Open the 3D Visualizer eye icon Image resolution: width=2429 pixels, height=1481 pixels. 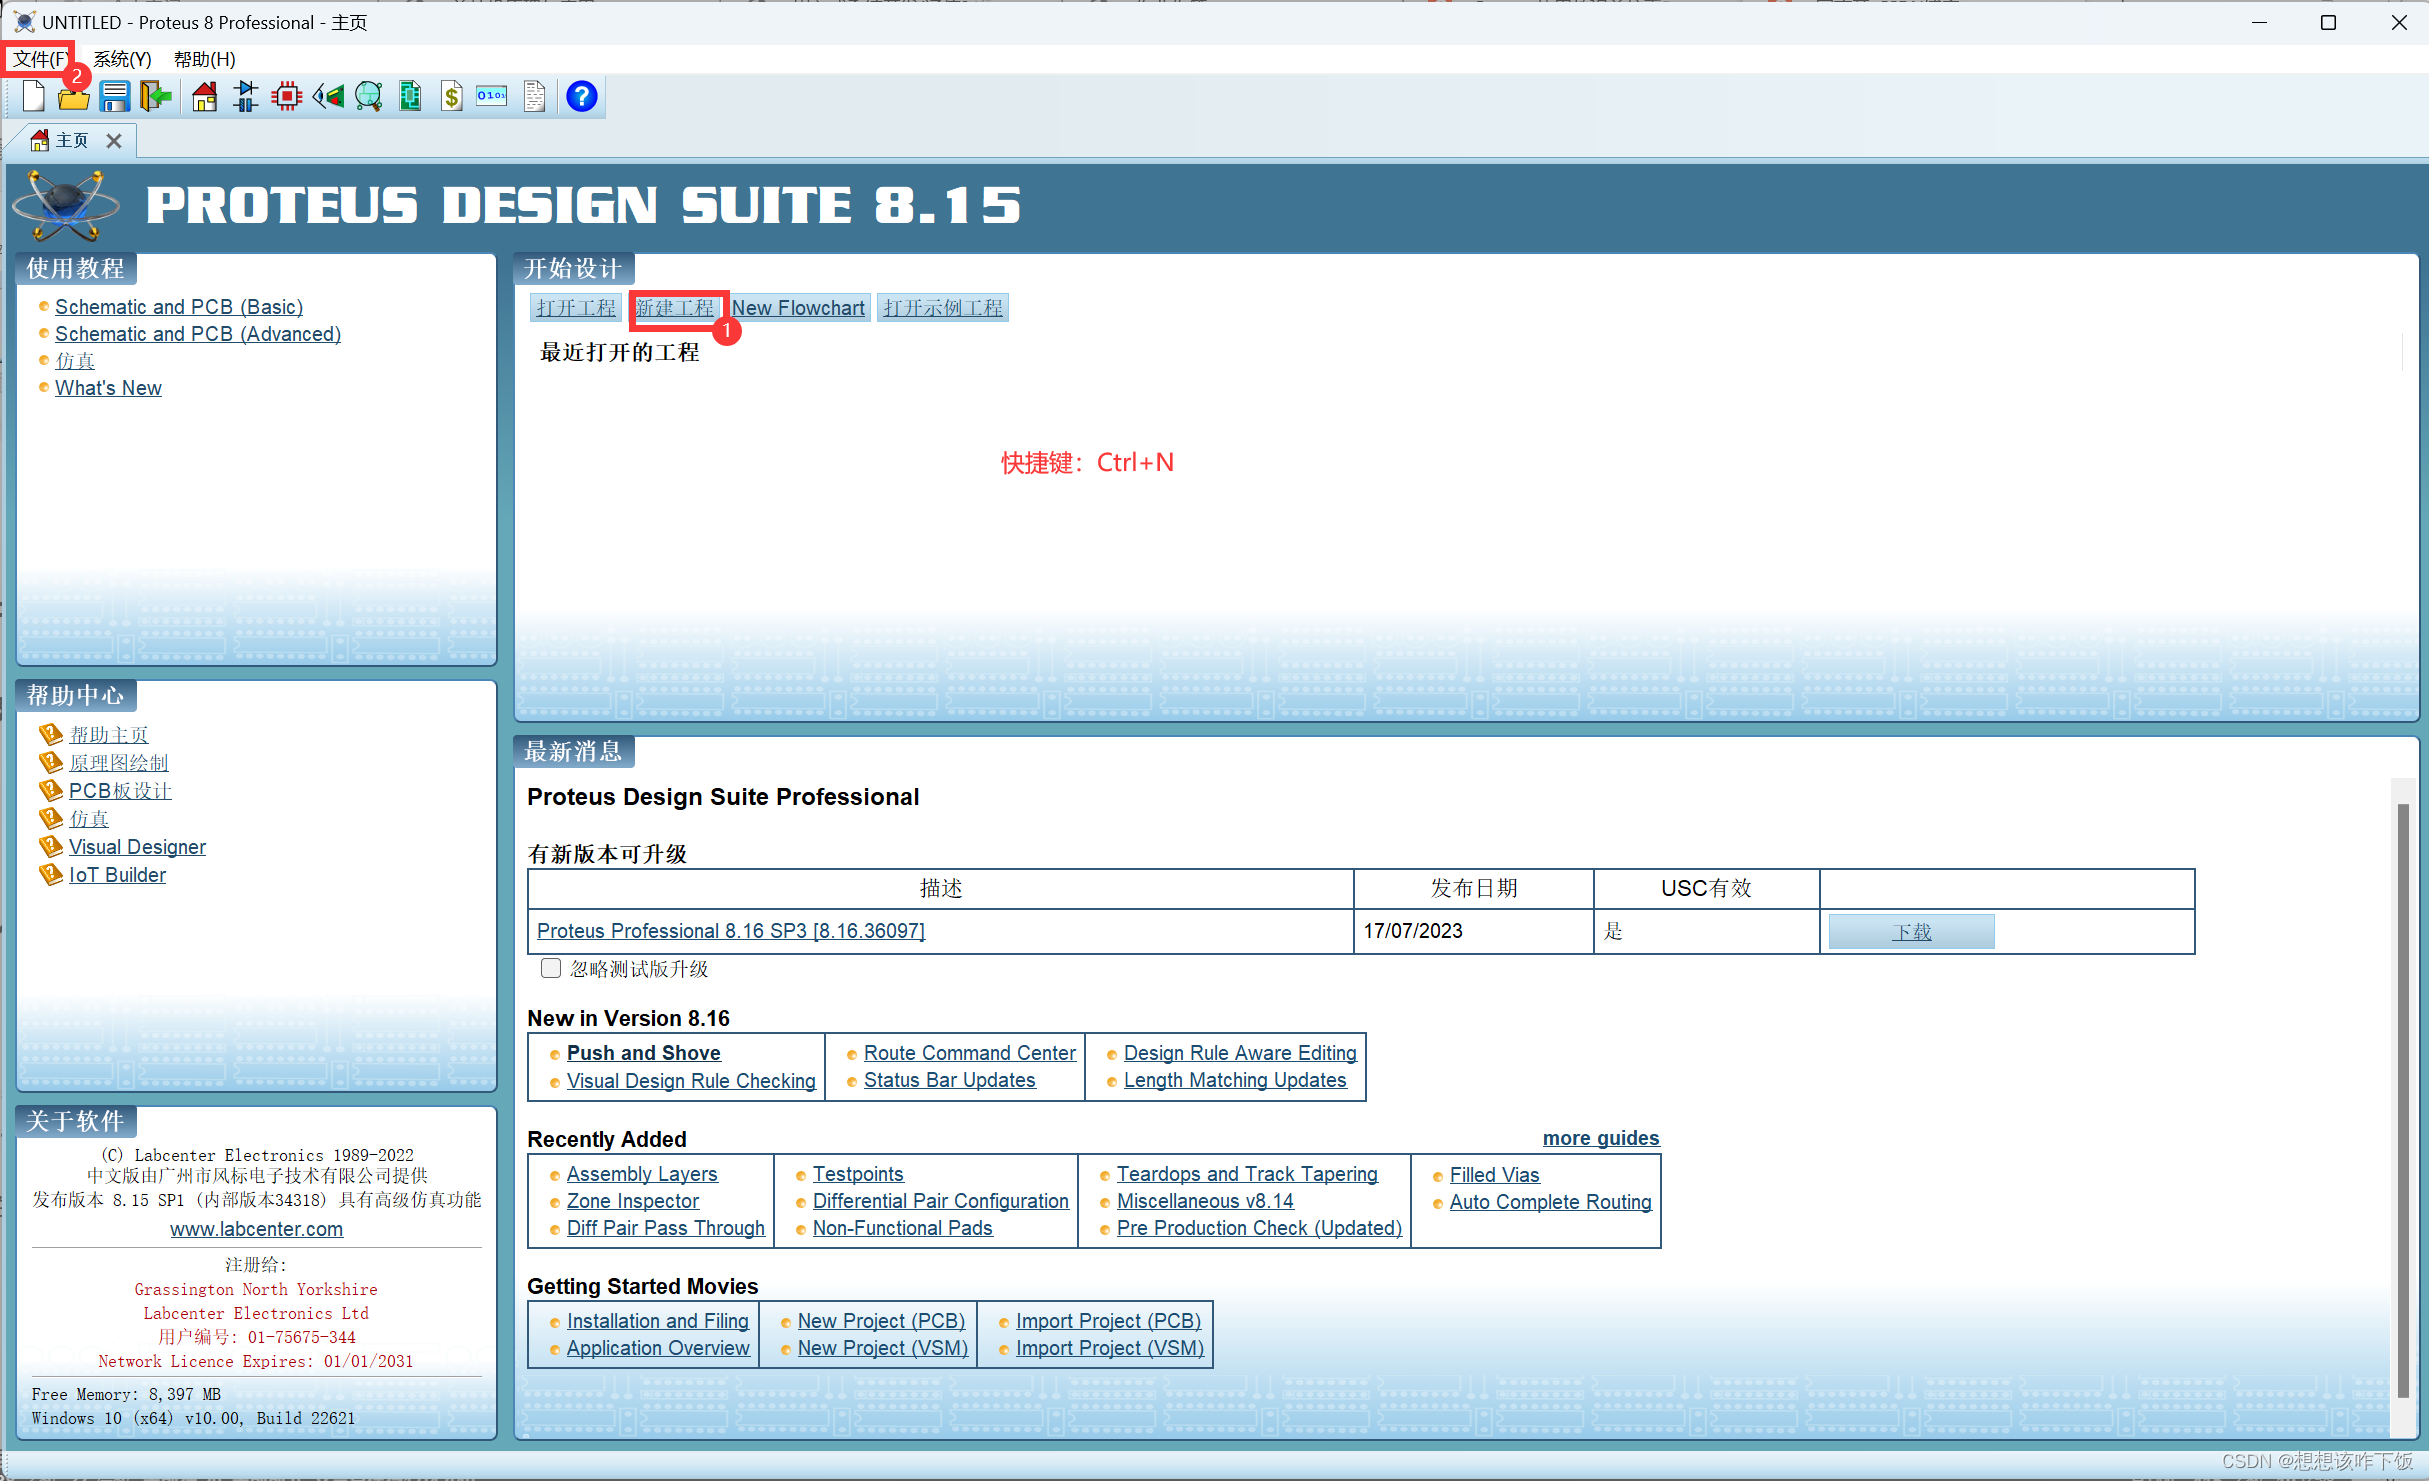point(328,97)
